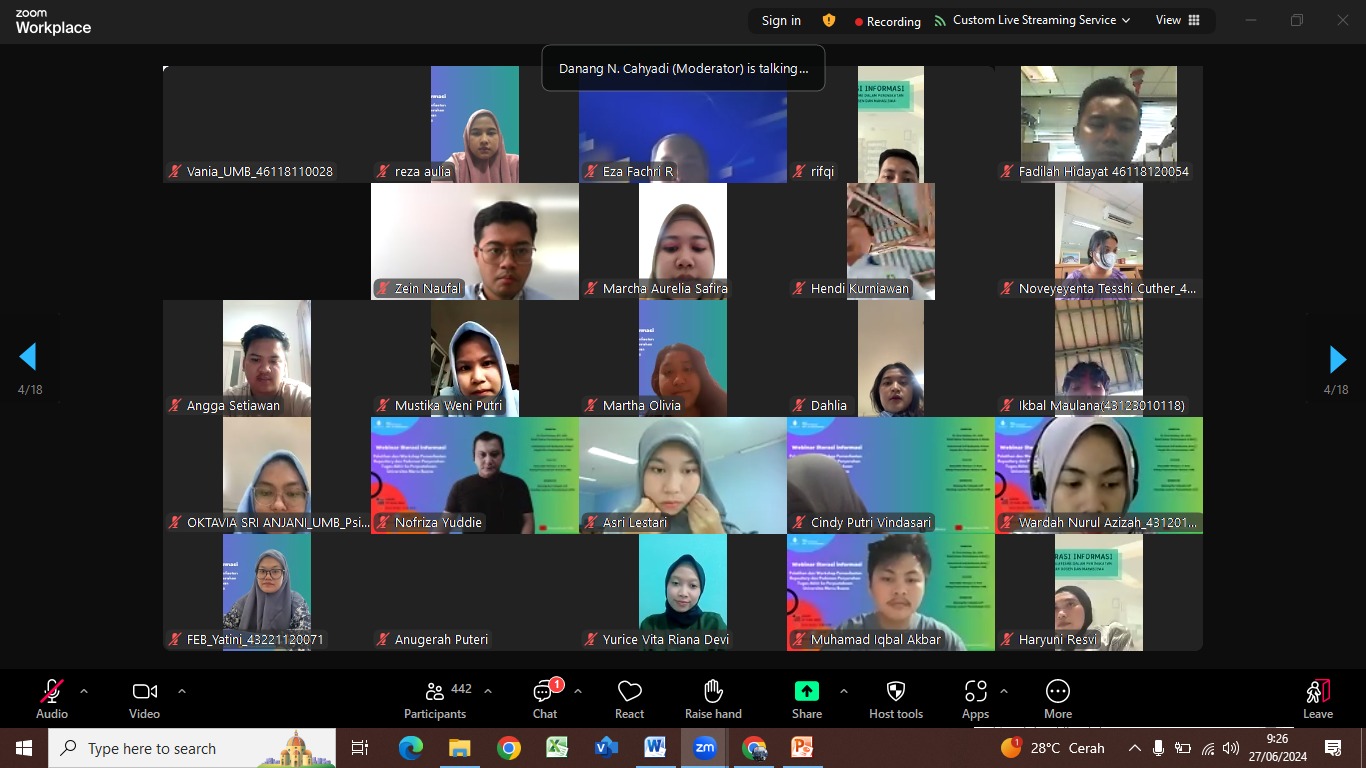Start screen sharing with Share
The height and width of the screenshot is (768, 1366).
pos(806,692)
